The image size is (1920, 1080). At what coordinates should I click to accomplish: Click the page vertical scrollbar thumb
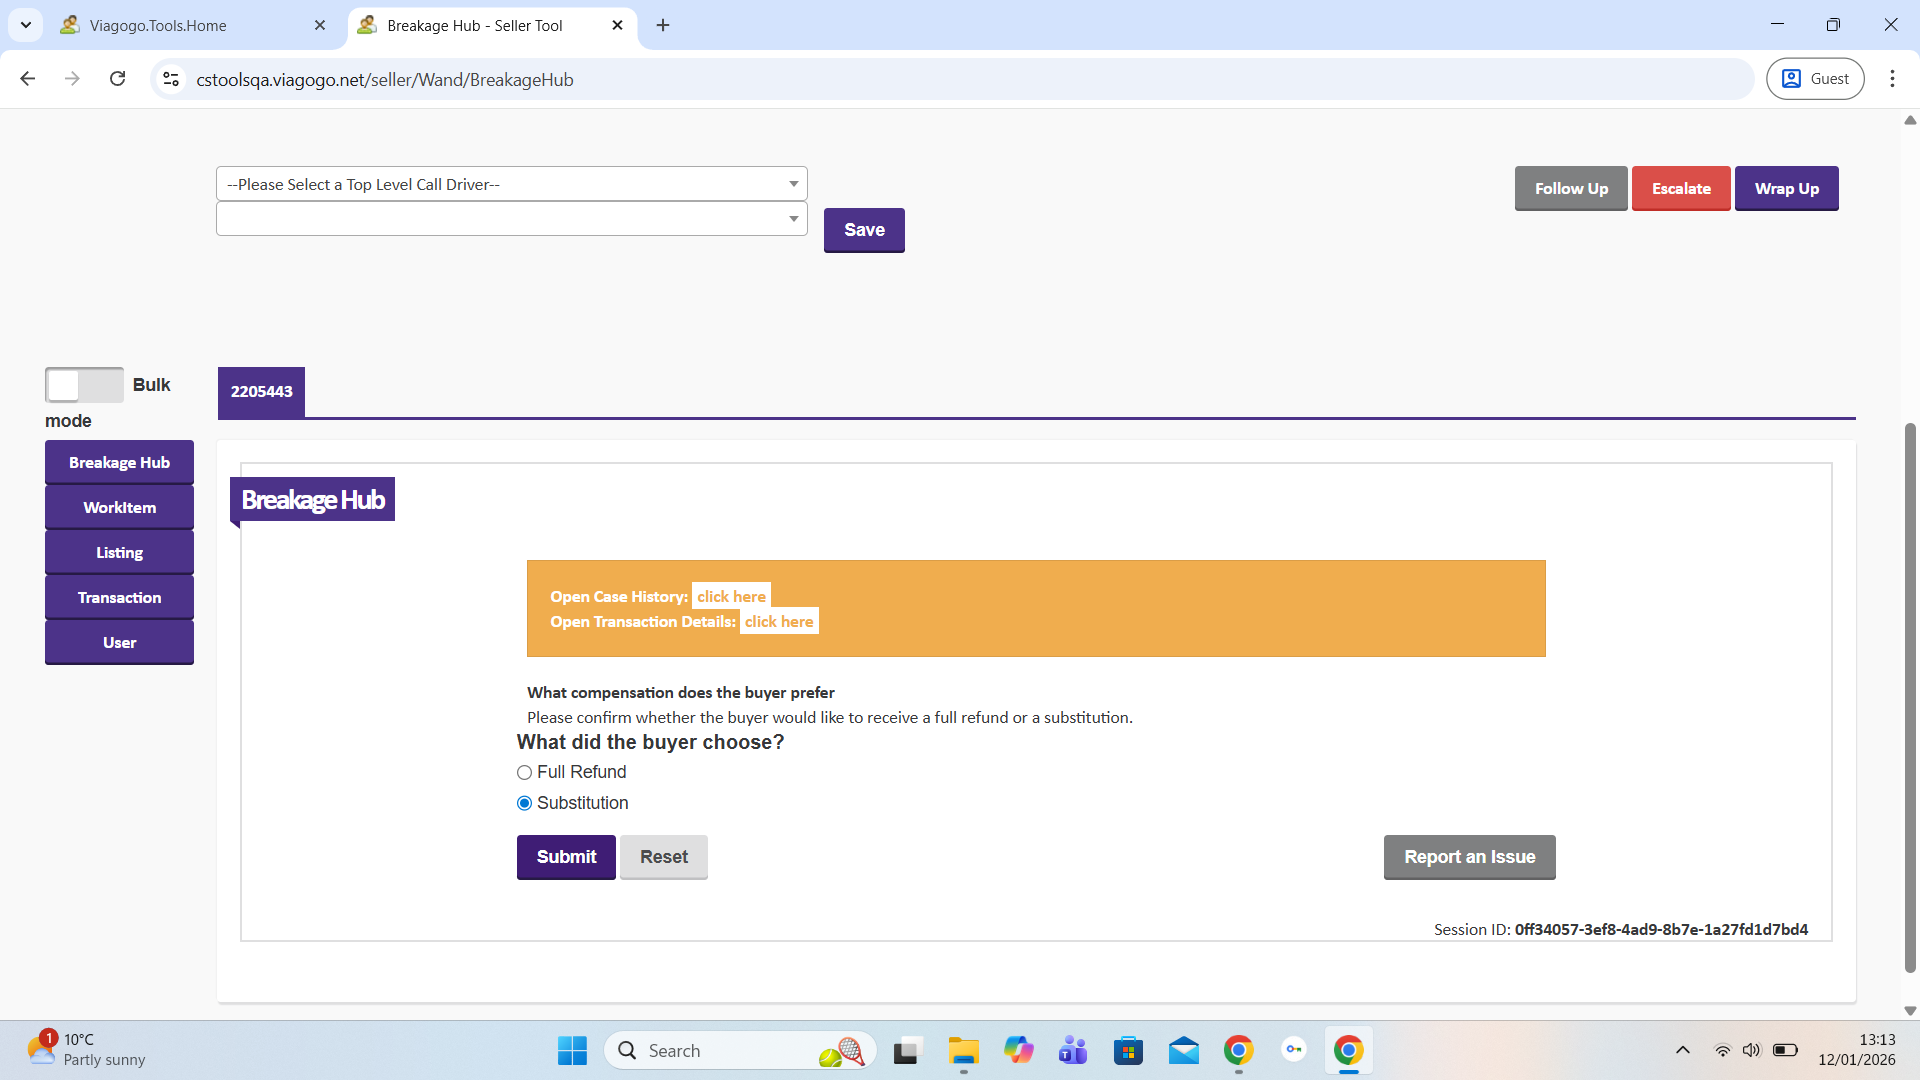pos(1910,700)
